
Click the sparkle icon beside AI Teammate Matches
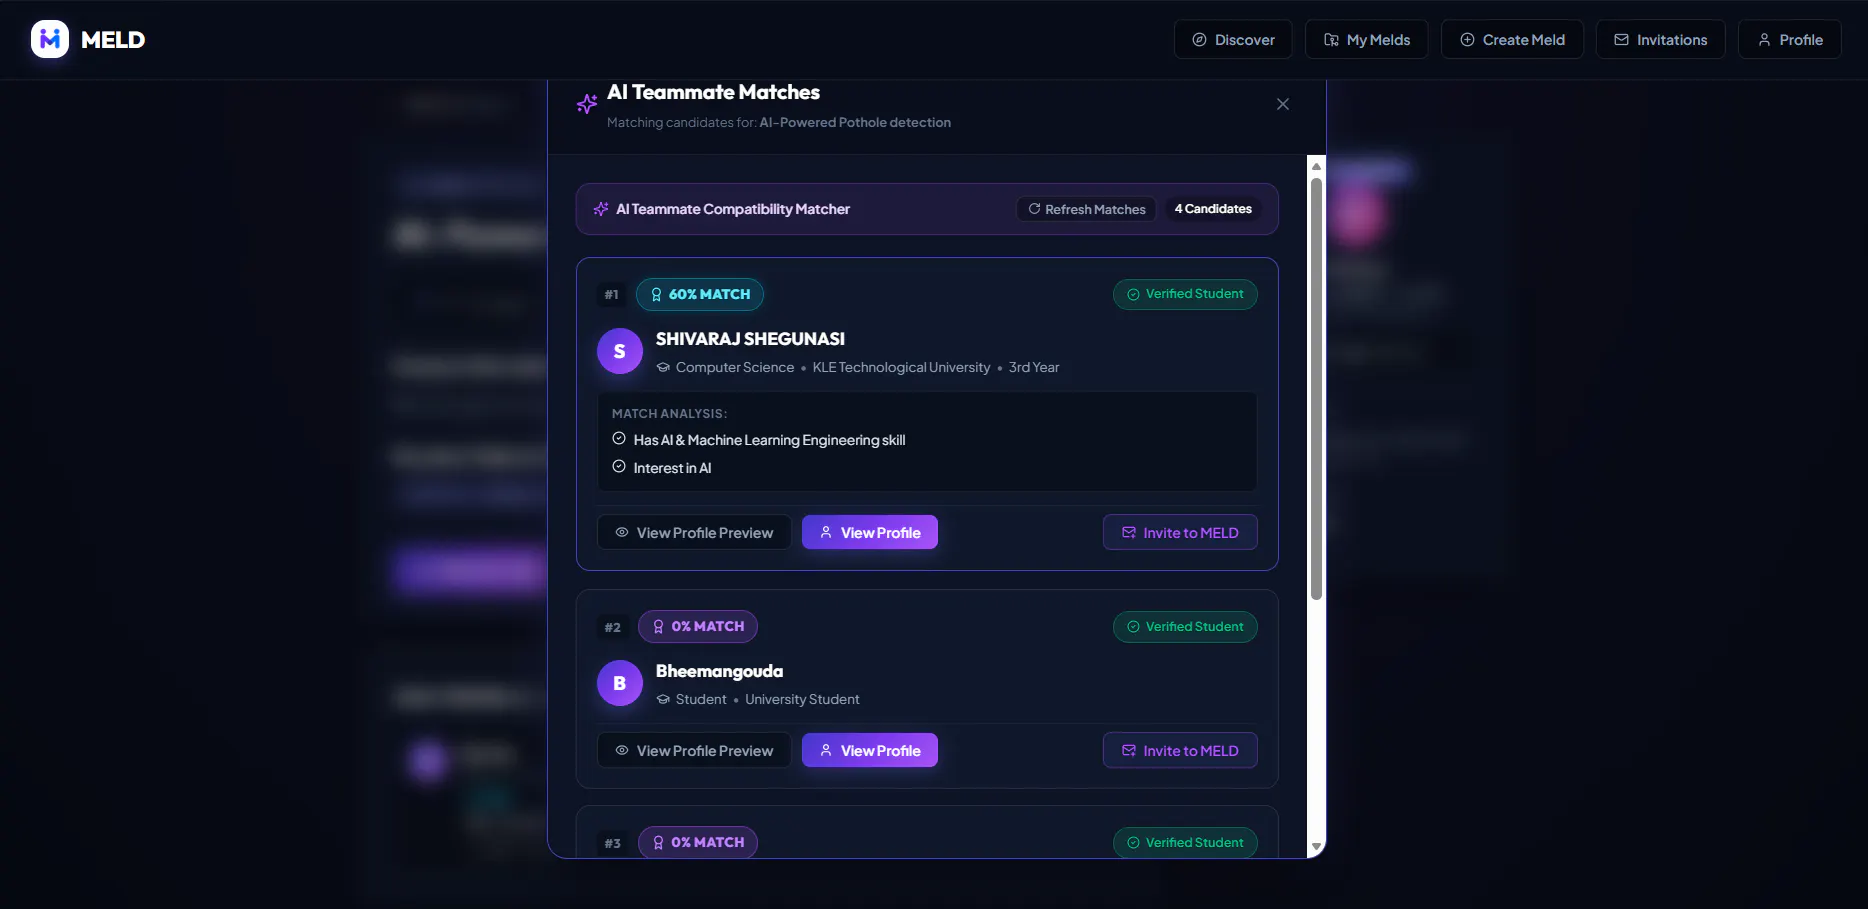587,104
